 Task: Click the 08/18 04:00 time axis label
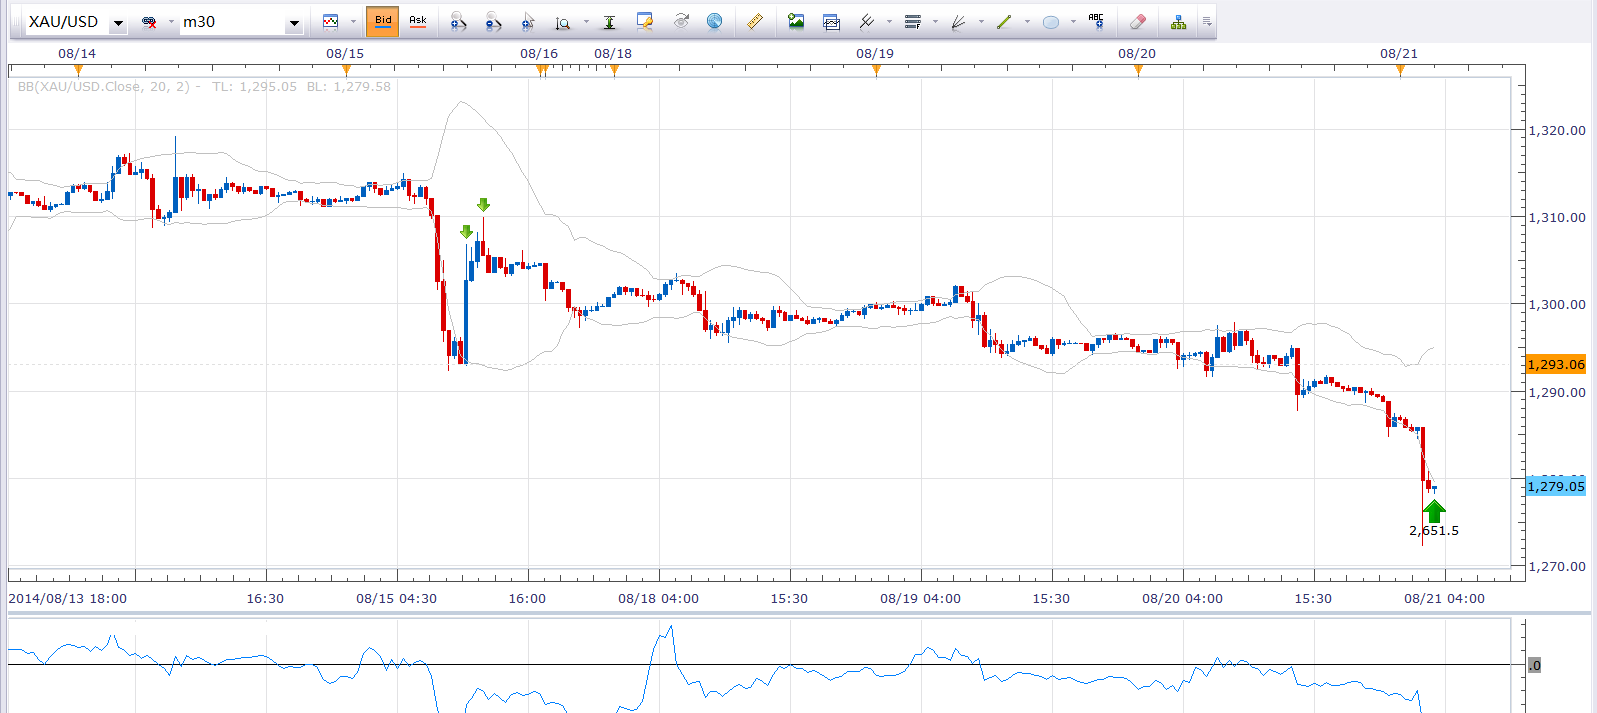(x=658, y=599)
